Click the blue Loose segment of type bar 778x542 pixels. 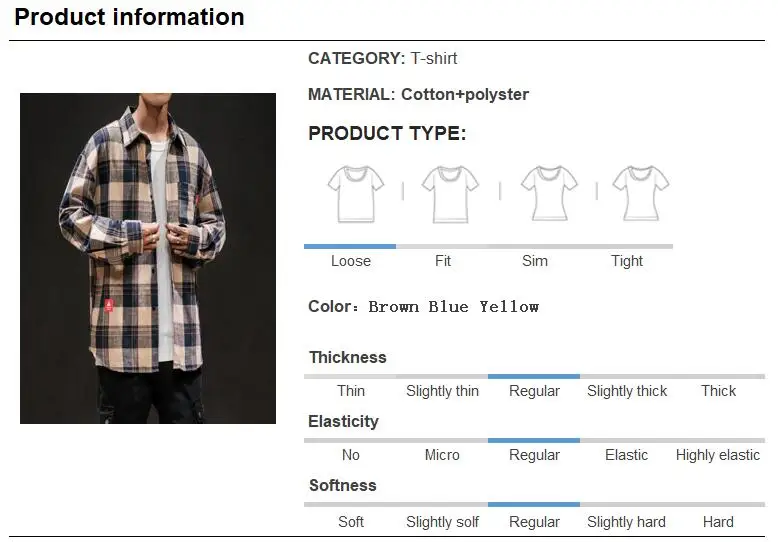pyautogui.click(x=350, y=246)
